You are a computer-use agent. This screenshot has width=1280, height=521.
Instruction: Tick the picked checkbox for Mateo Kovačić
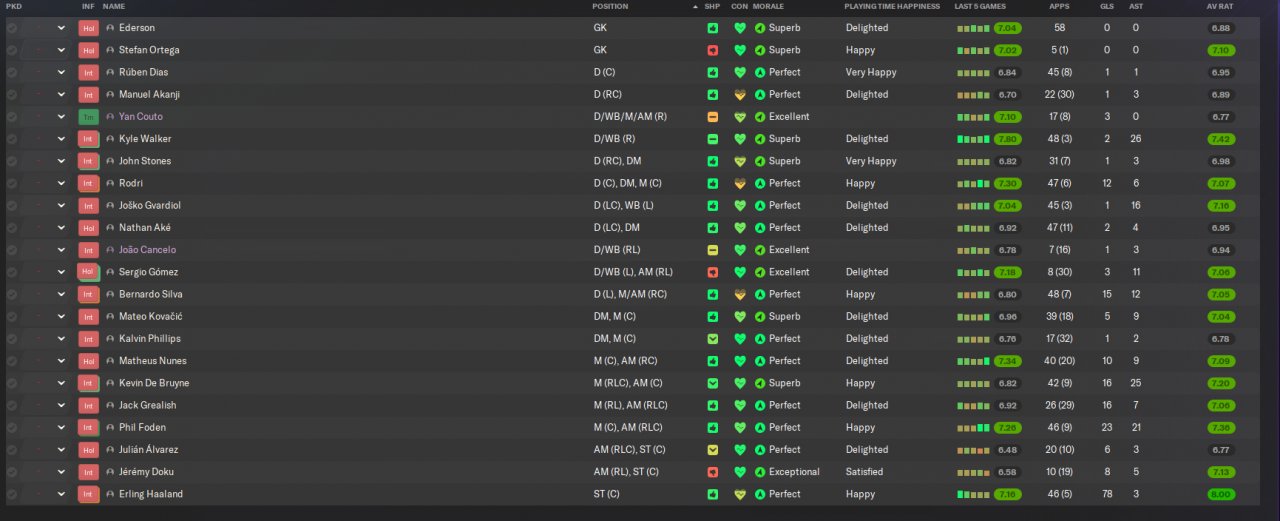(11, 316)
